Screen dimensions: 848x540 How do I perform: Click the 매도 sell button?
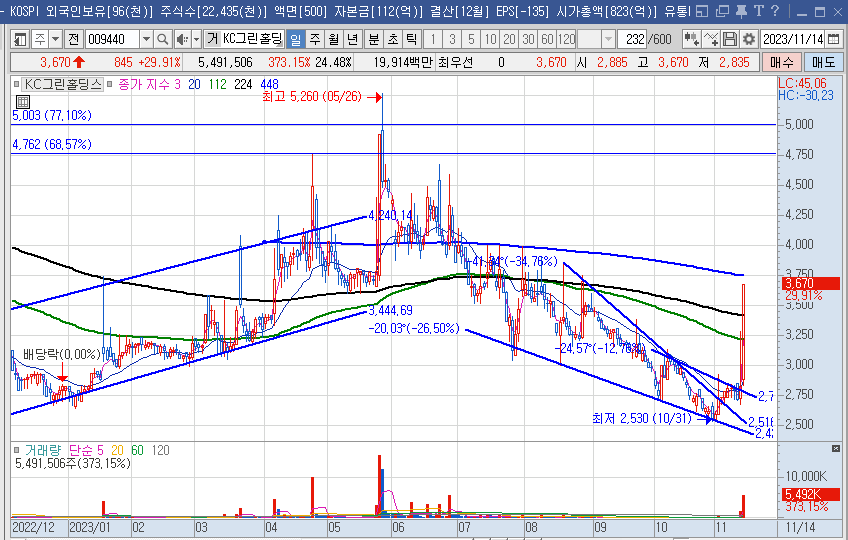[823, 62]
